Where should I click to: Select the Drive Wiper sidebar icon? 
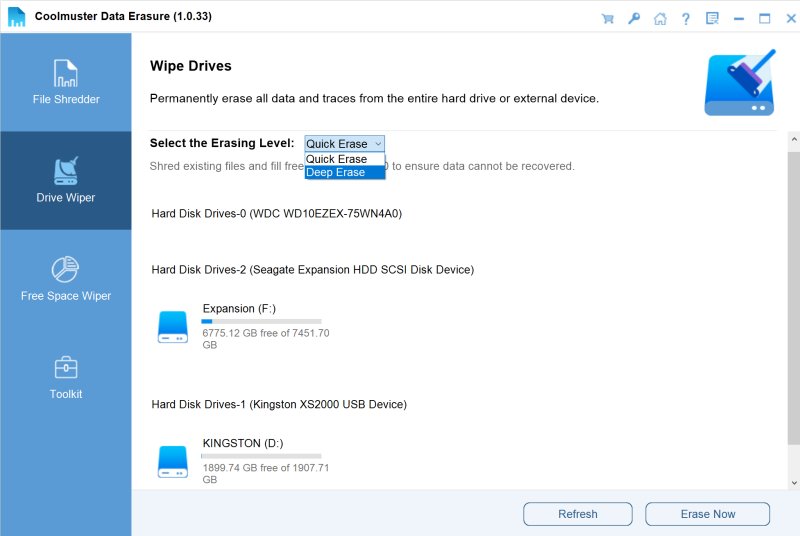tap(66, 180)
